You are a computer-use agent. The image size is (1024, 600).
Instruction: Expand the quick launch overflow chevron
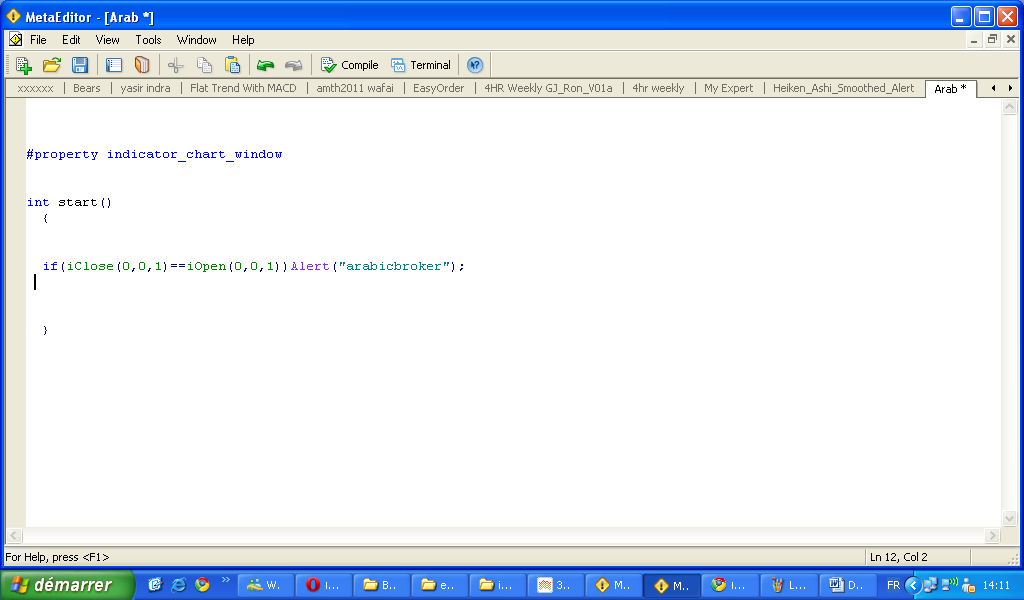tap(225, 580)
